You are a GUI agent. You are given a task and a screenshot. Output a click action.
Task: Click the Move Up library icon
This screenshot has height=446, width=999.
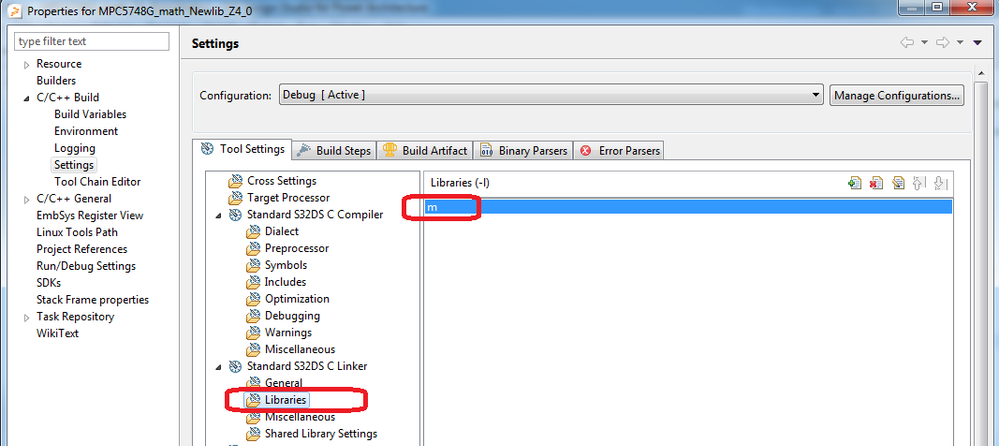tap(918, 183)
